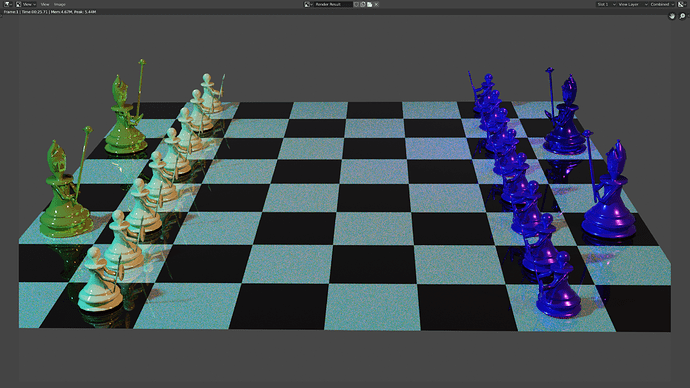Open the View menu
Image resolution: width=690 pixels, height=388 pixels.
(x=45, y=4)
